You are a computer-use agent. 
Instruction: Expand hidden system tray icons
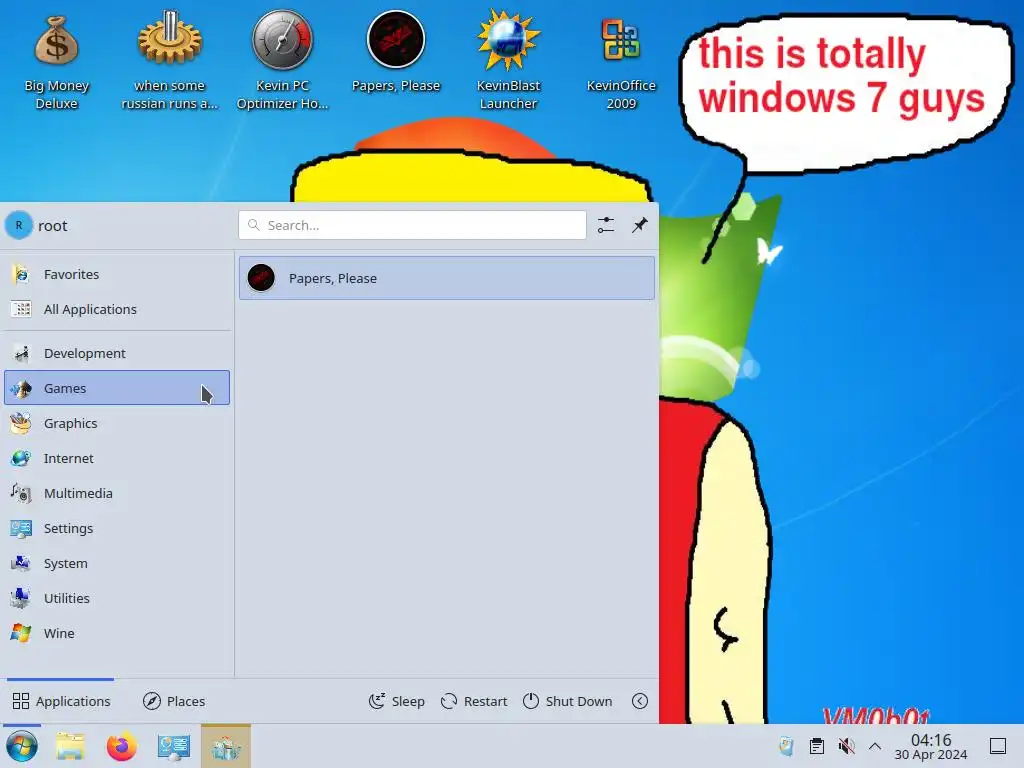tap(875, 746)
